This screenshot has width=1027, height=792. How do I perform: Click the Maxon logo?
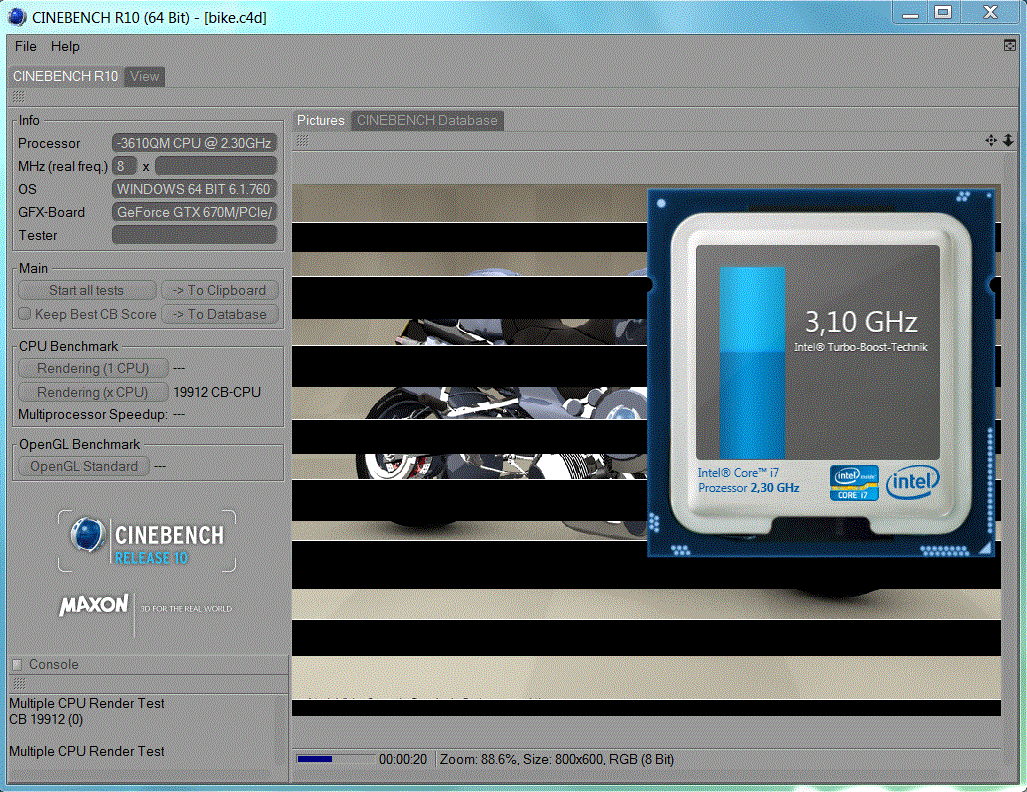94,606
